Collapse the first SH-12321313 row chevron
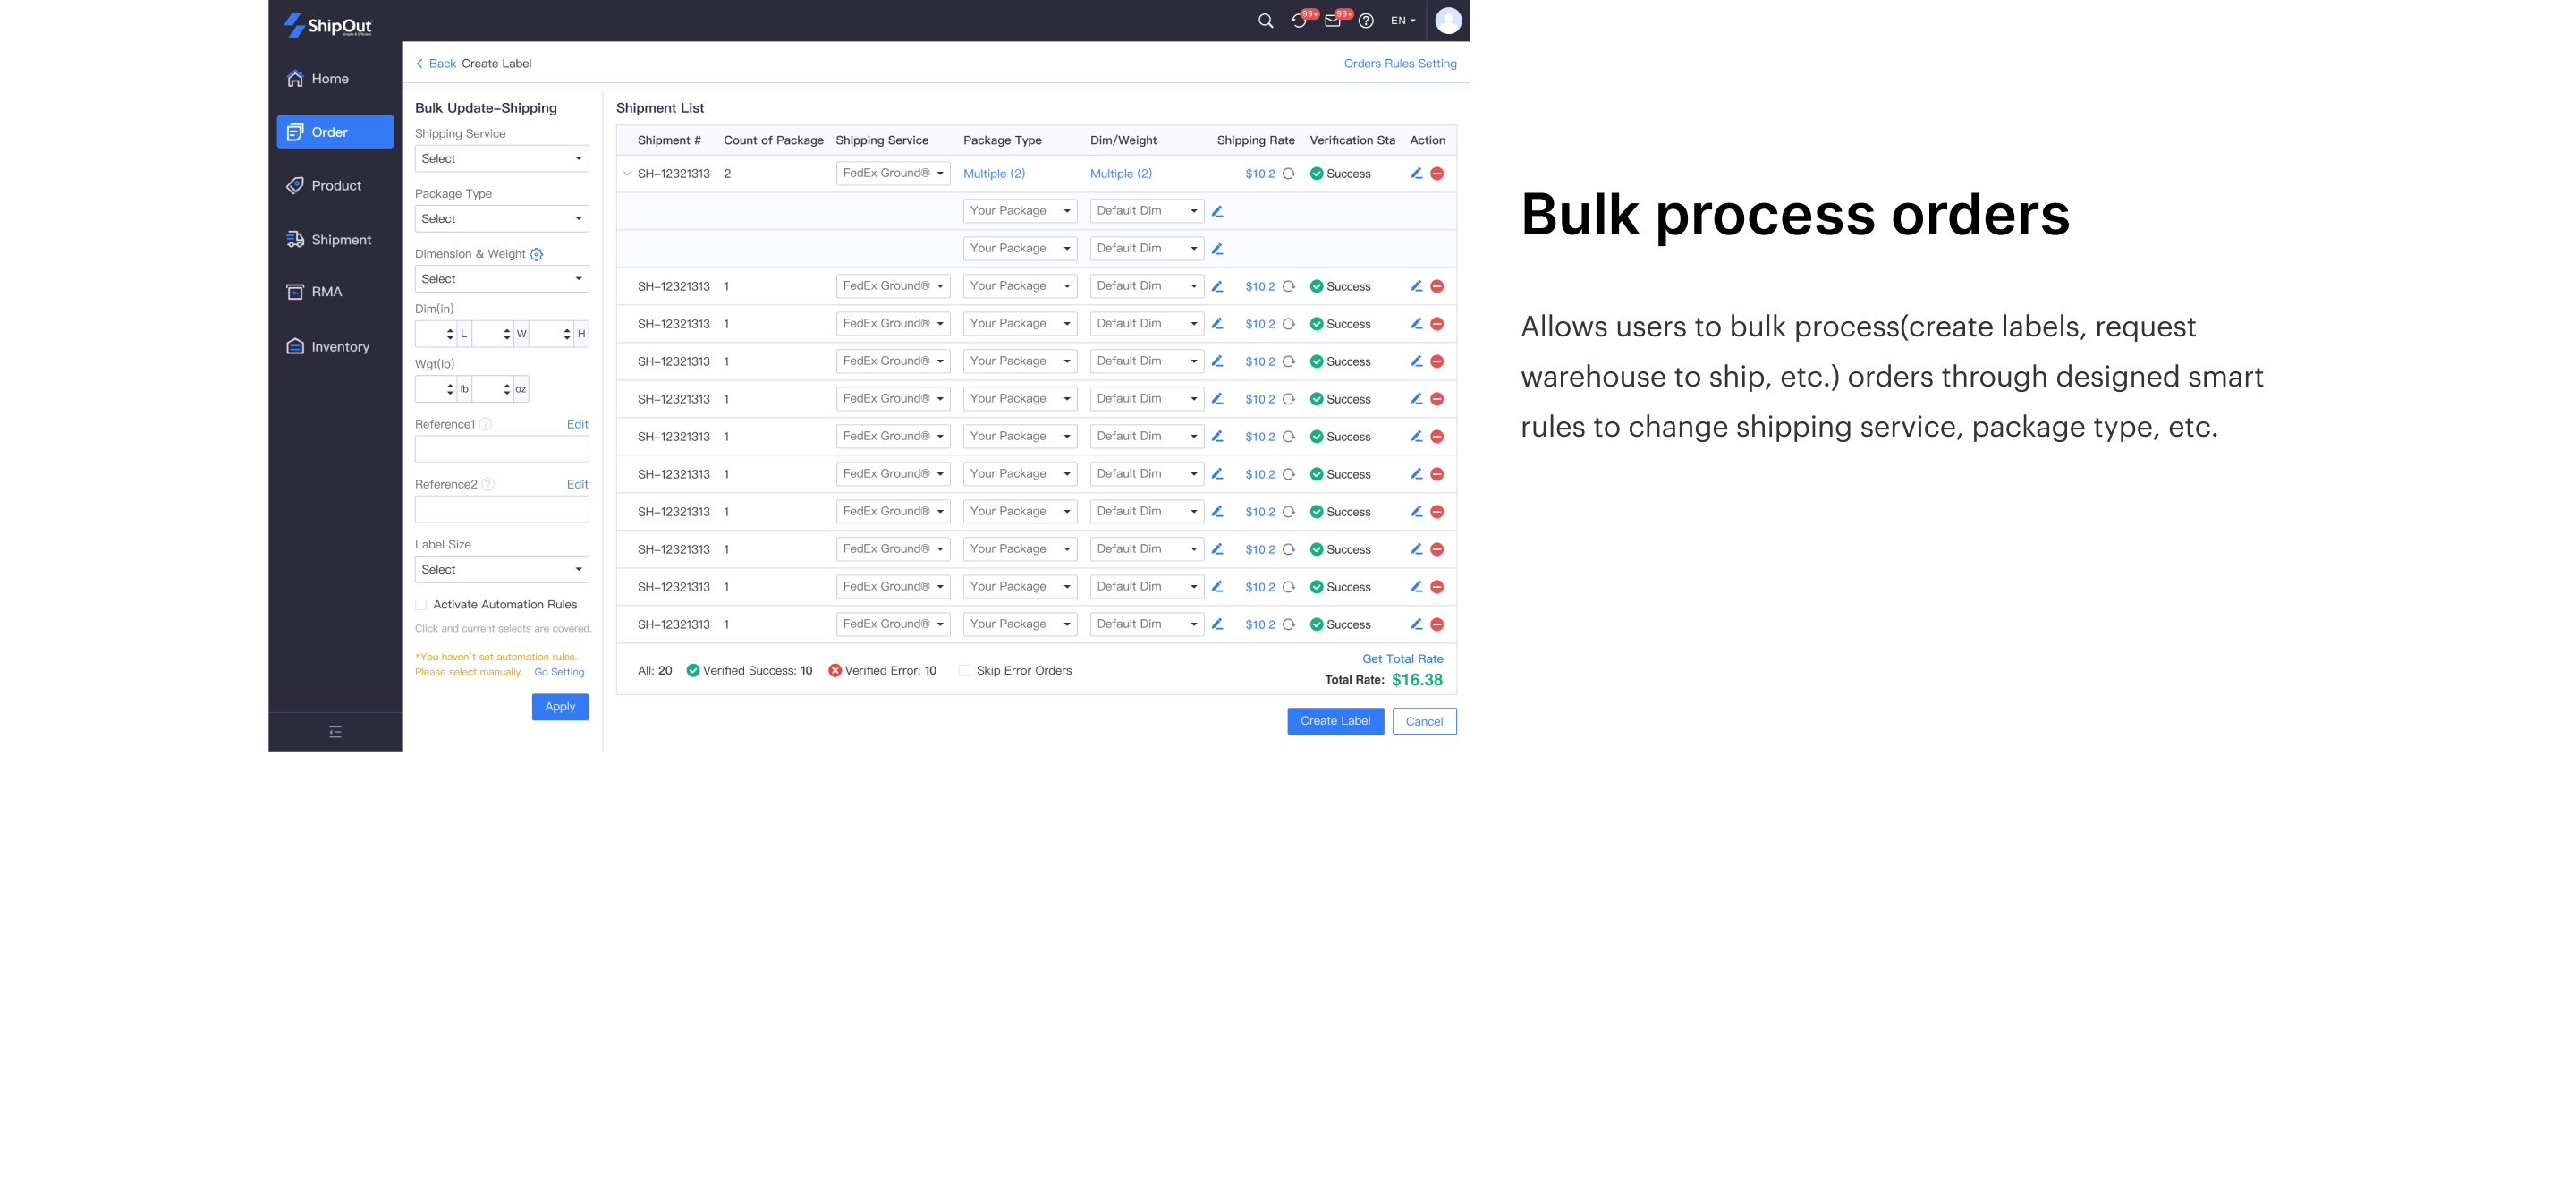This screenshot has height=1181, width=2576. point(627,174)
